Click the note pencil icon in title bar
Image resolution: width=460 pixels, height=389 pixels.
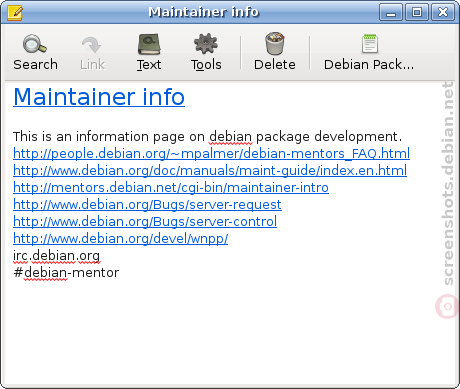tap(15, 13)
